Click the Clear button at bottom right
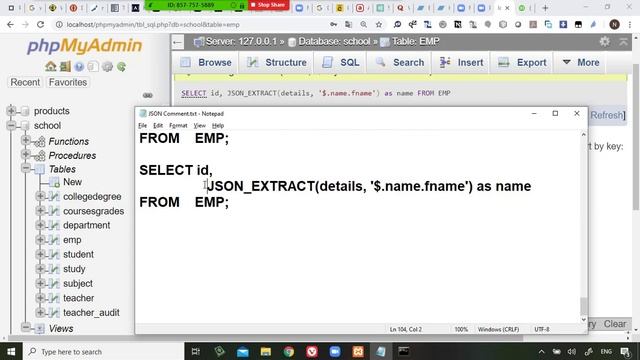The width and height of the screenshot is (640, 360). pos(615,324)
